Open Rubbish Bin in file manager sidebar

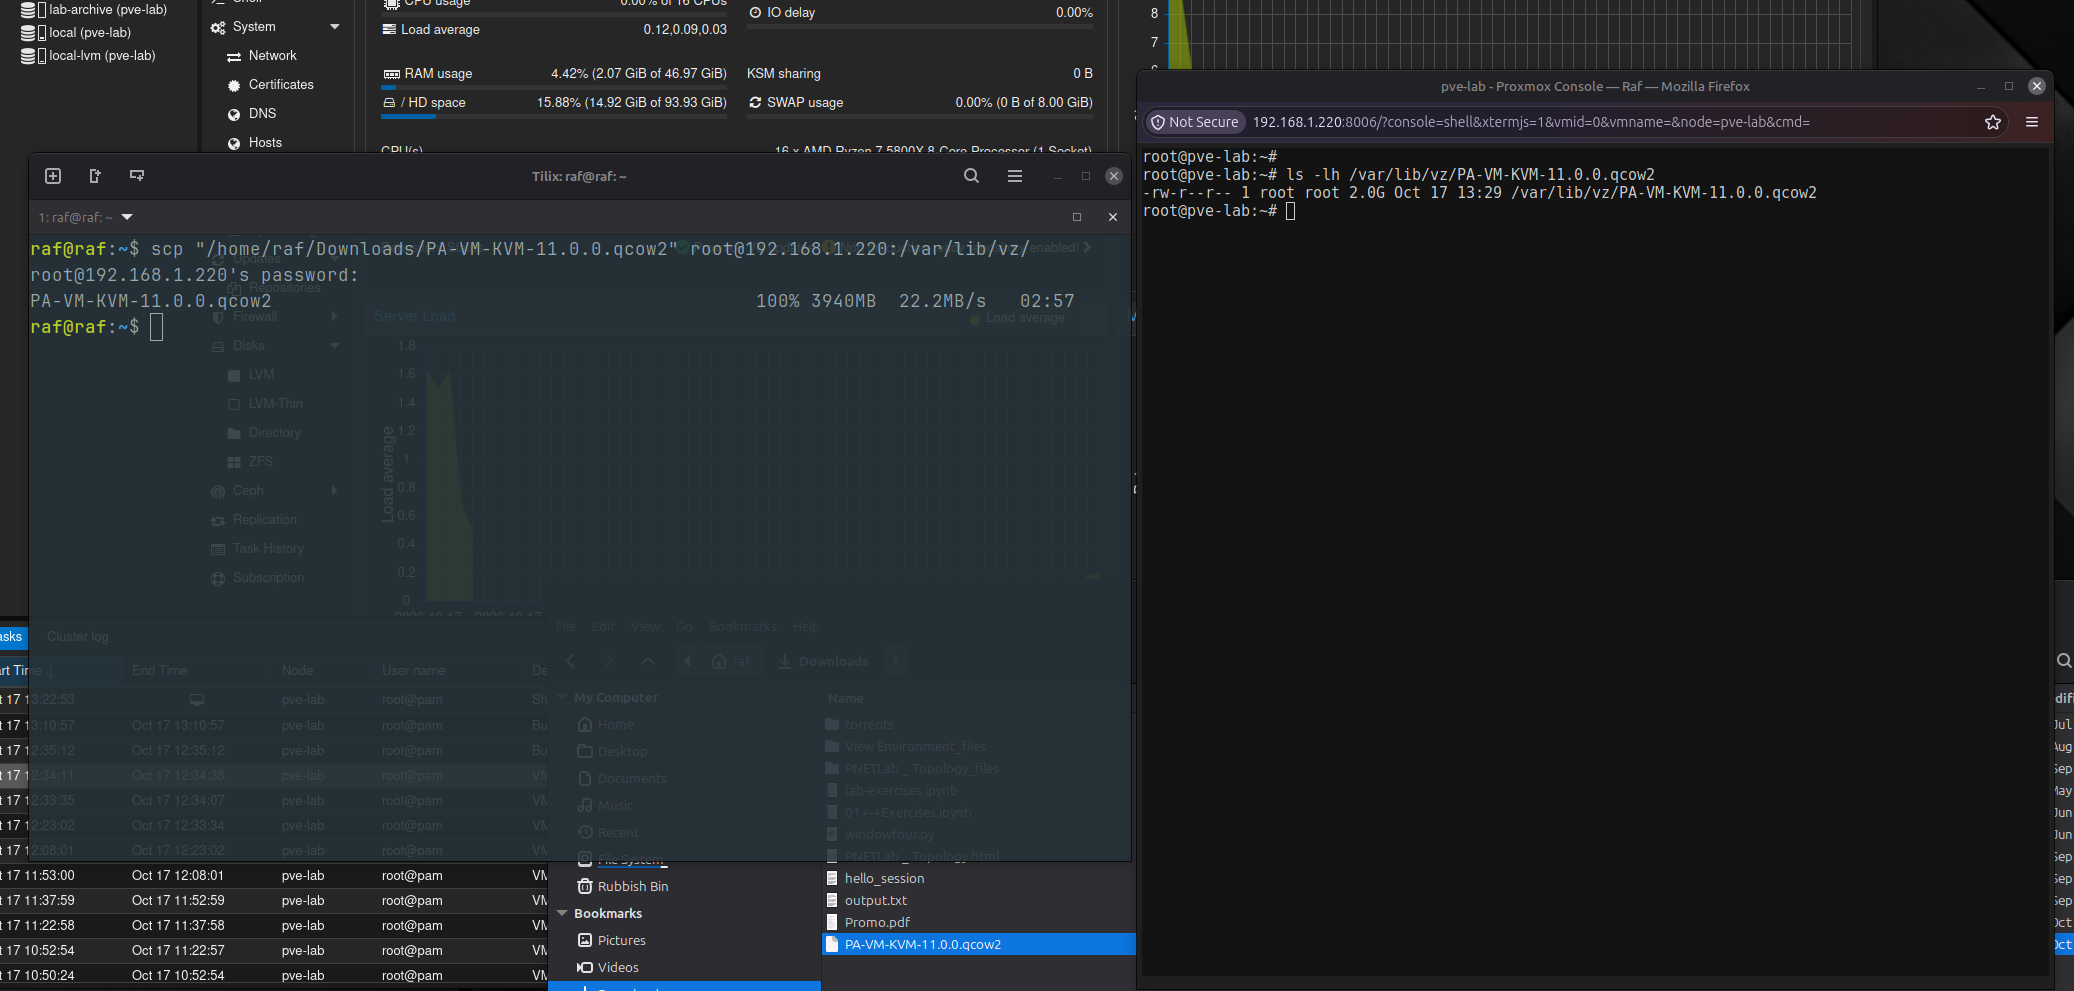click(633, 887)
